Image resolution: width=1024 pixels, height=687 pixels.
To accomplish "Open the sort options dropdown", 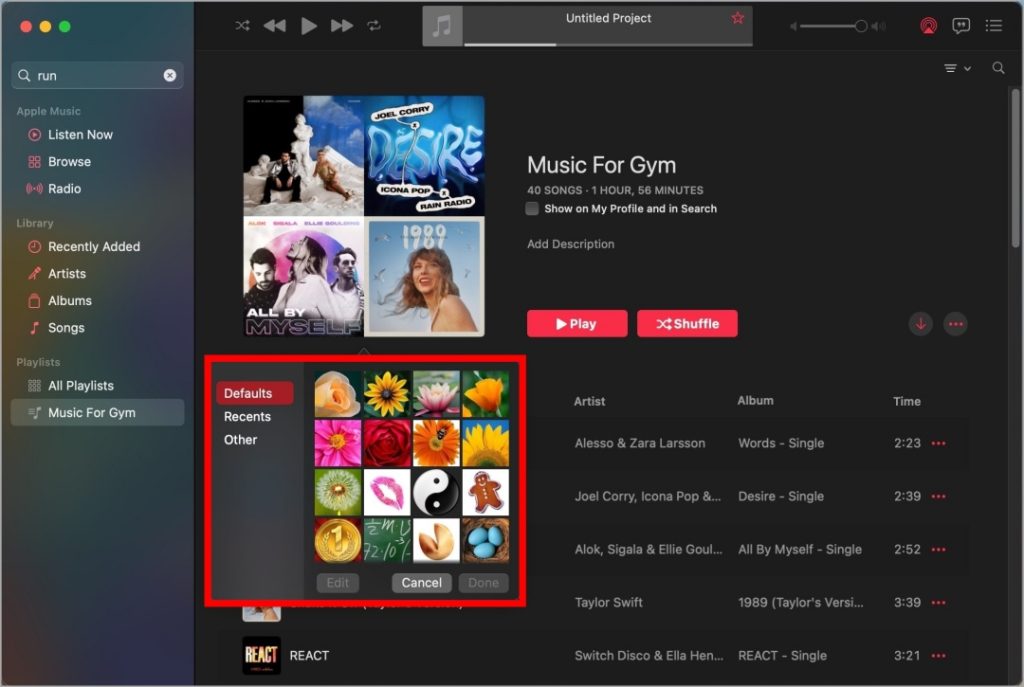I will tap(957, 68).
